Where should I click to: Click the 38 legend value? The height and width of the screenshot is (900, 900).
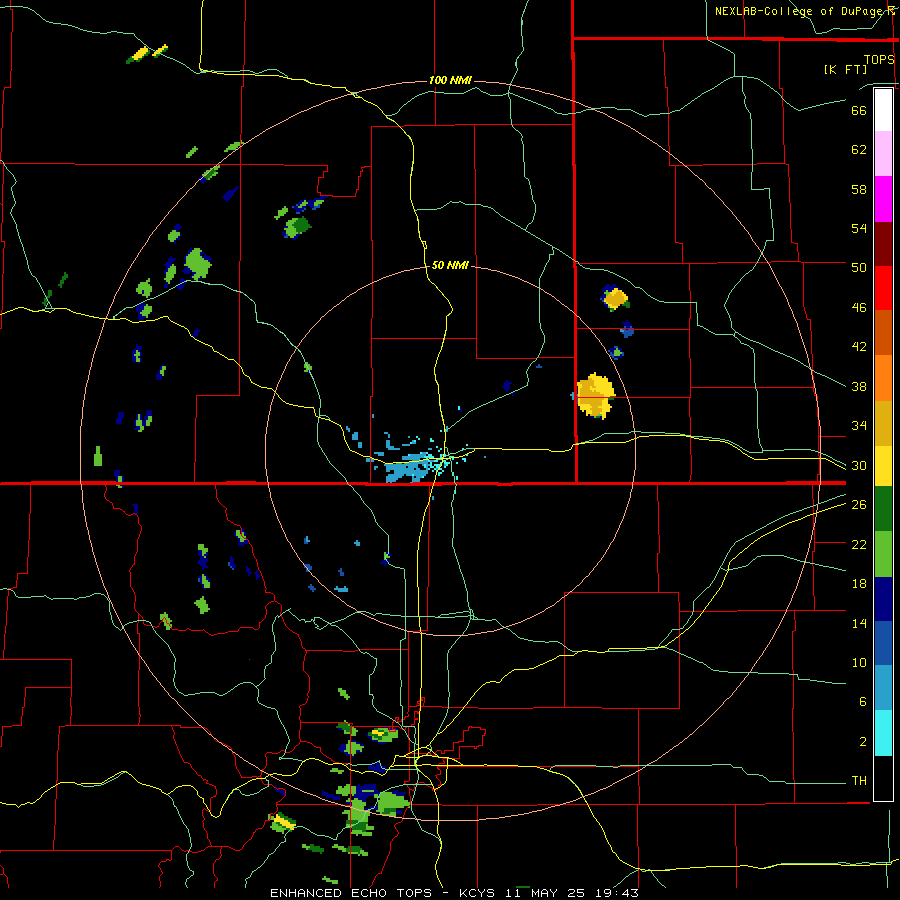(x=859, y=386)
